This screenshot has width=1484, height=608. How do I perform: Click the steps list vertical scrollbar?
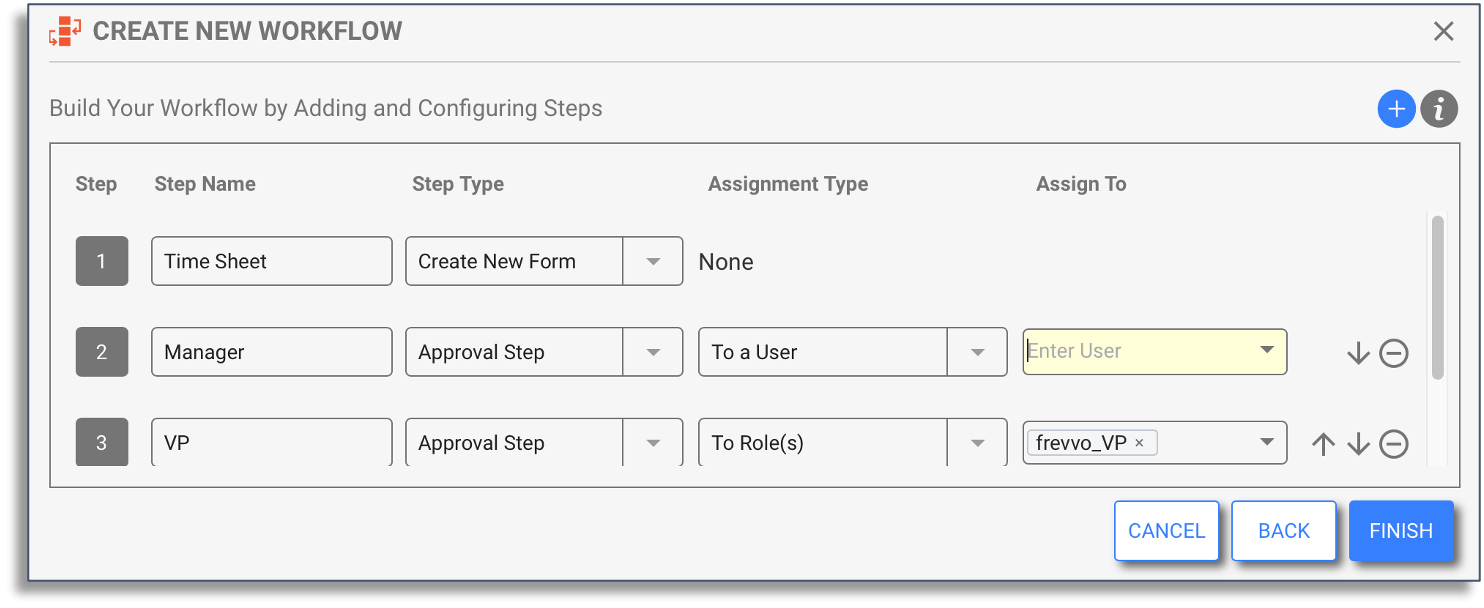[1438, 298]
